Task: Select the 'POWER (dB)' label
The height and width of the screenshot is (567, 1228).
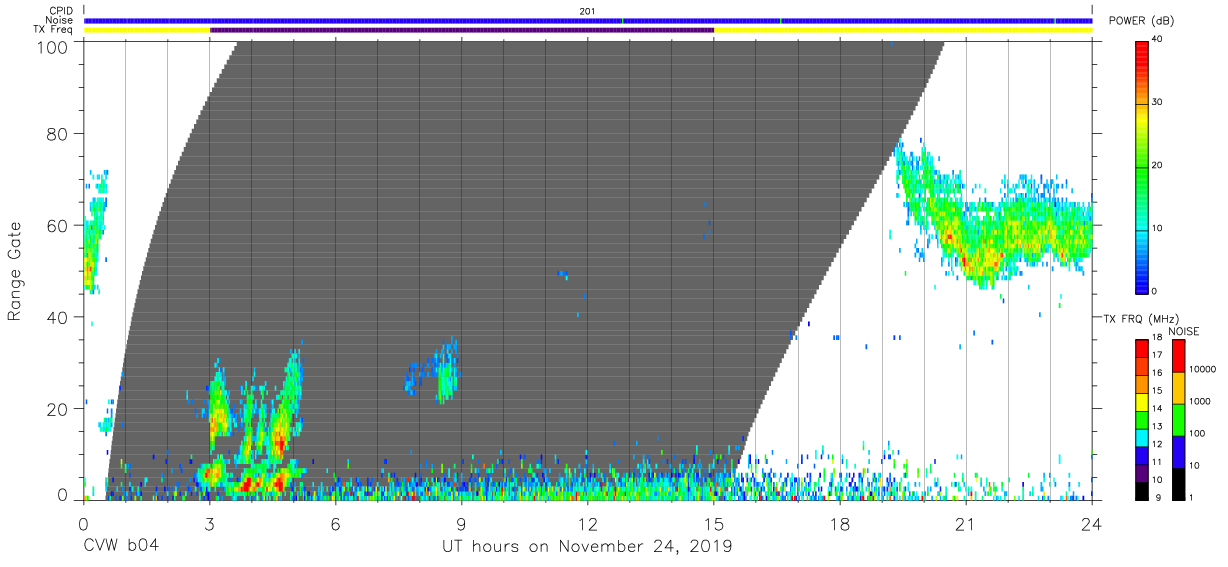Action: pyautogui.click(x=1142, y=21)
